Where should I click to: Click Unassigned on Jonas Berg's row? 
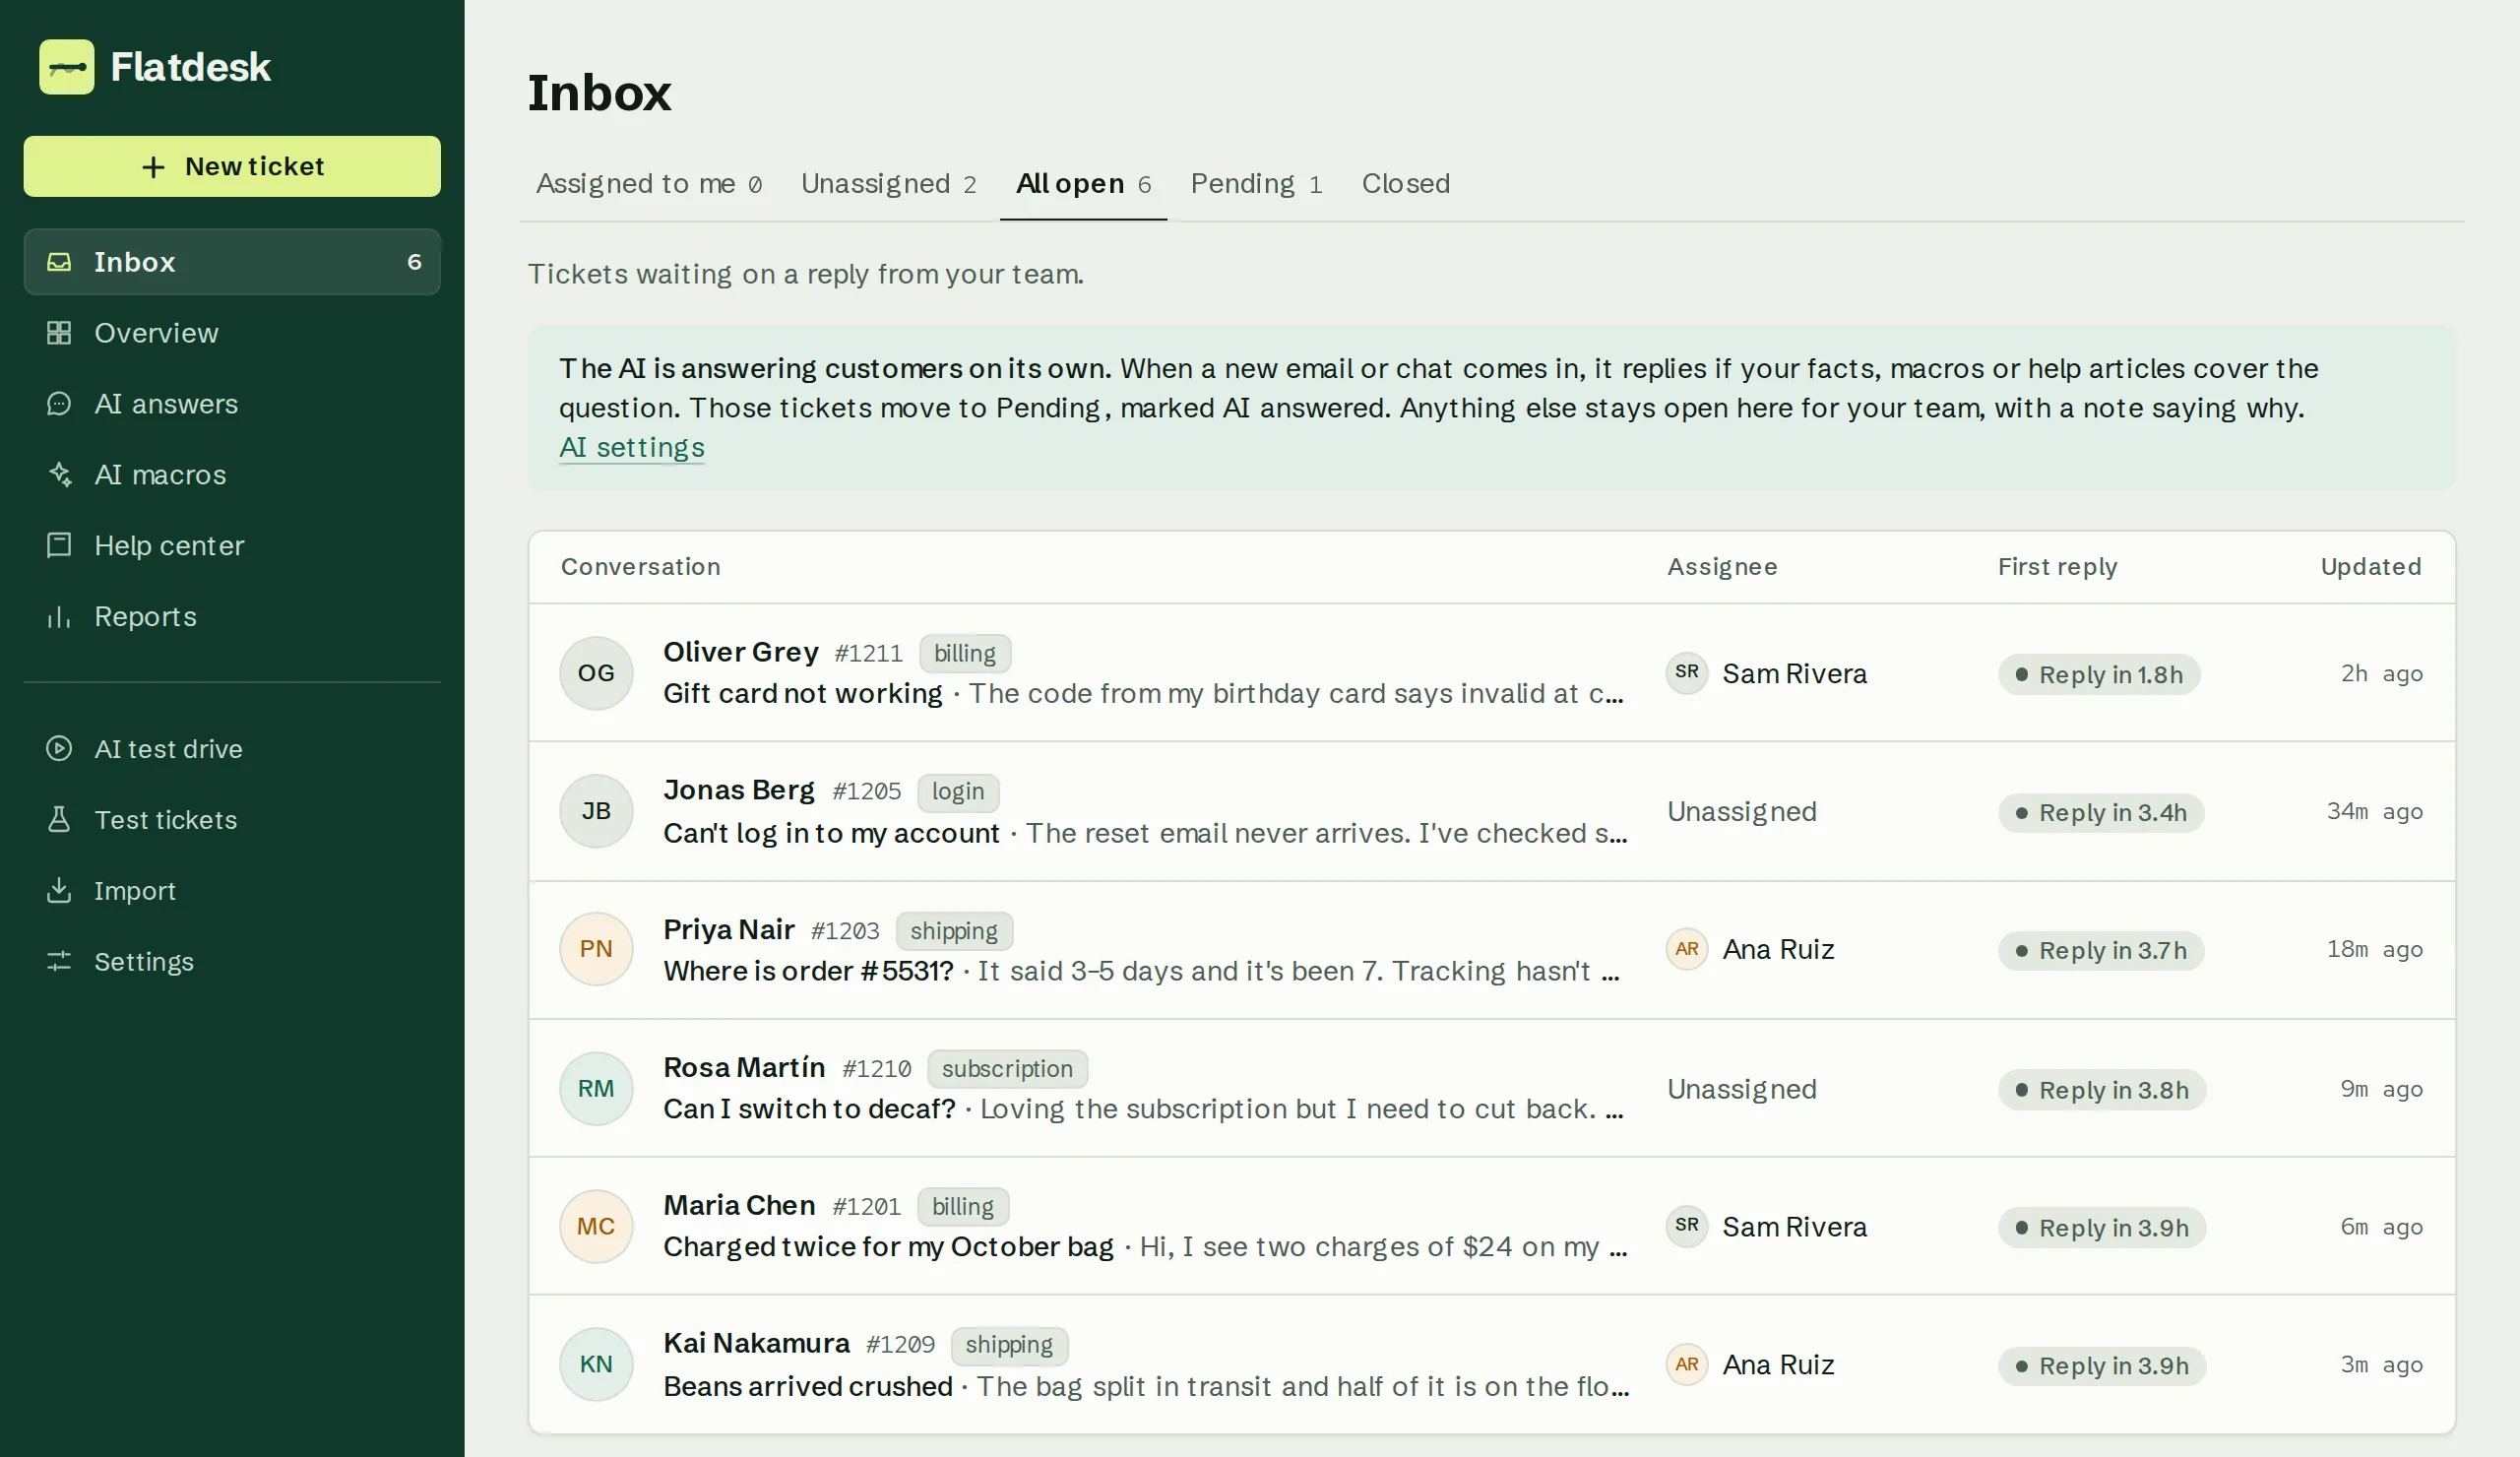[x=1741, y=812]
